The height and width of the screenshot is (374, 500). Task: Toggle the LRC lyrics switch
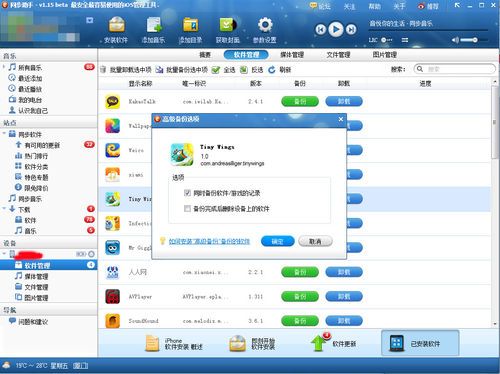click(387, 40)
